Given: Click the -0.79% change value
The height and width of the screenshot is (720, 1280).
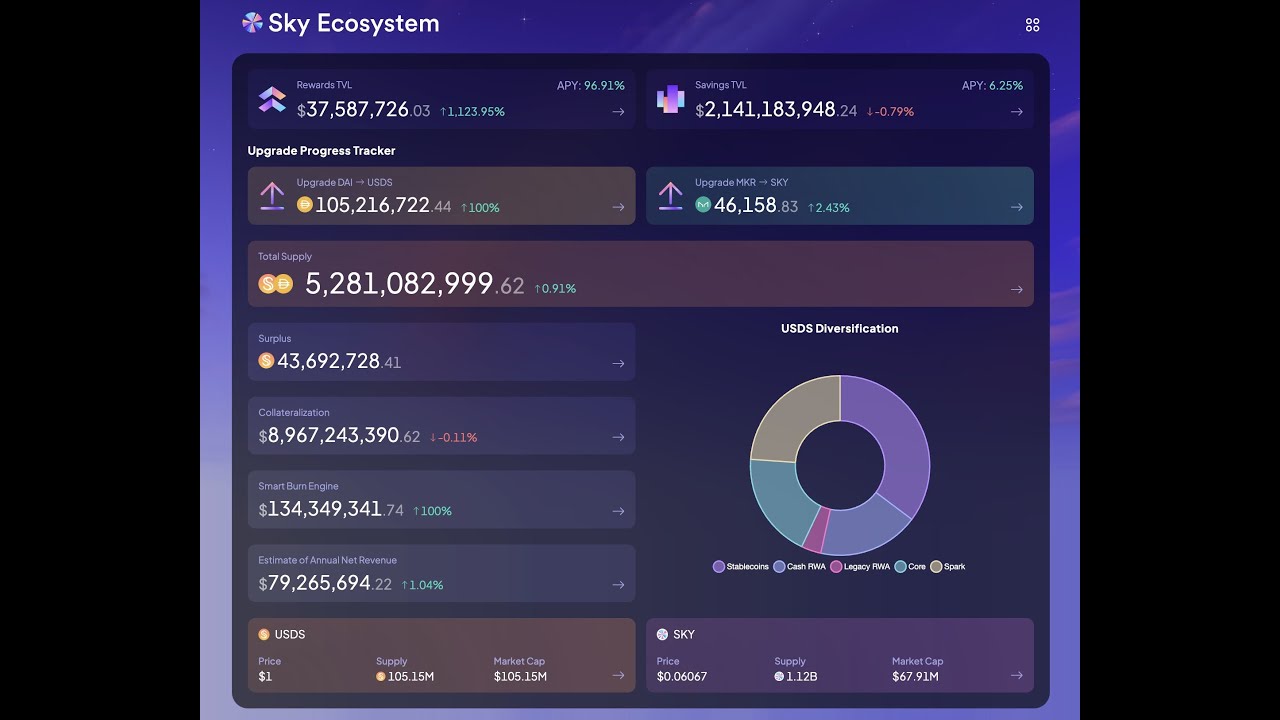Looking at the screenshot, I should click(x=890, y=112).
